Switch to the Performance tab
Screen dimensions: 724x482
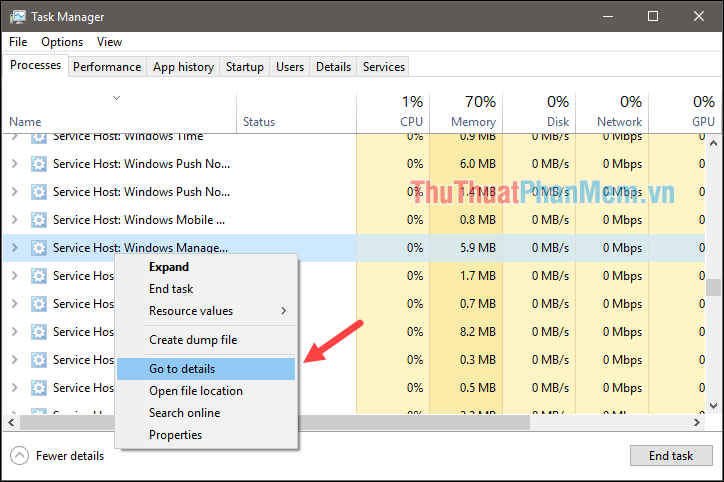click(x=107, y=67)
